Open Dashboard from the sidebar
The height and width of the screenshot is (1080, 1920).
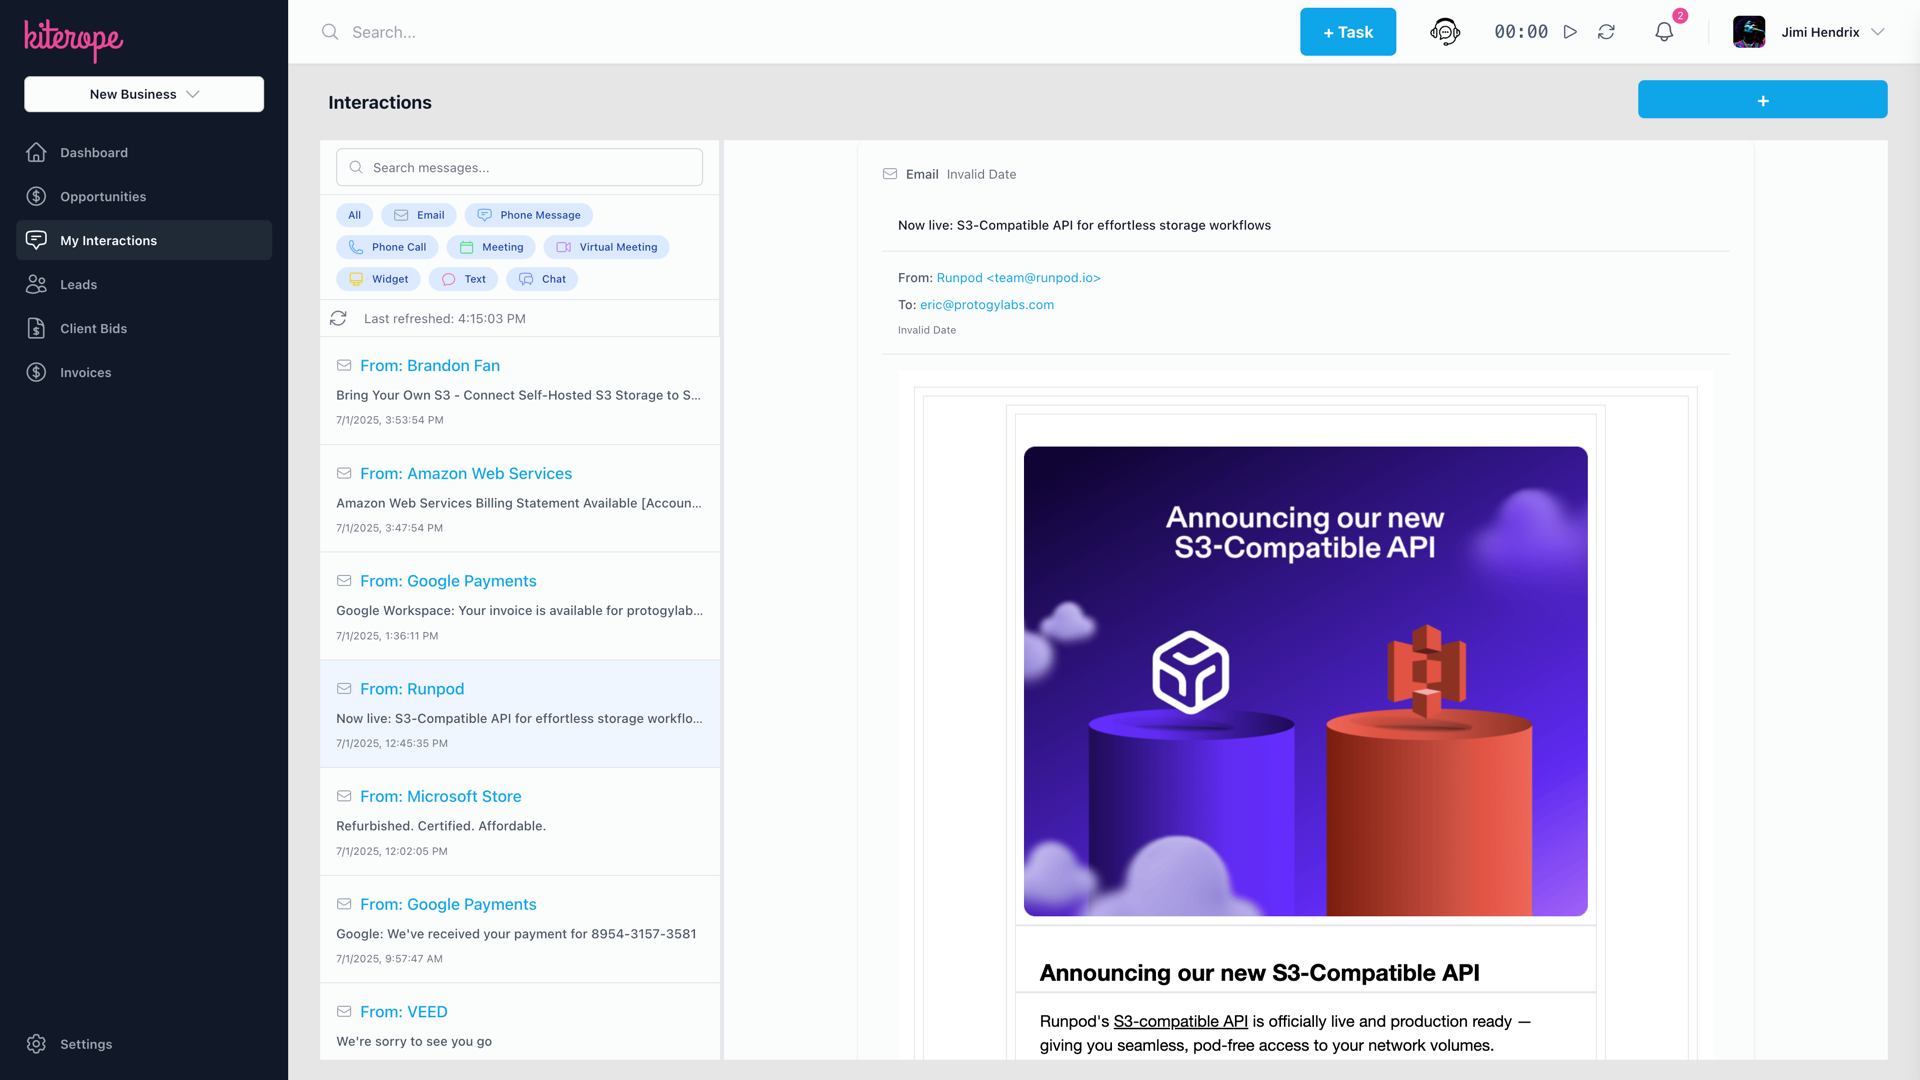pos(144,152)
